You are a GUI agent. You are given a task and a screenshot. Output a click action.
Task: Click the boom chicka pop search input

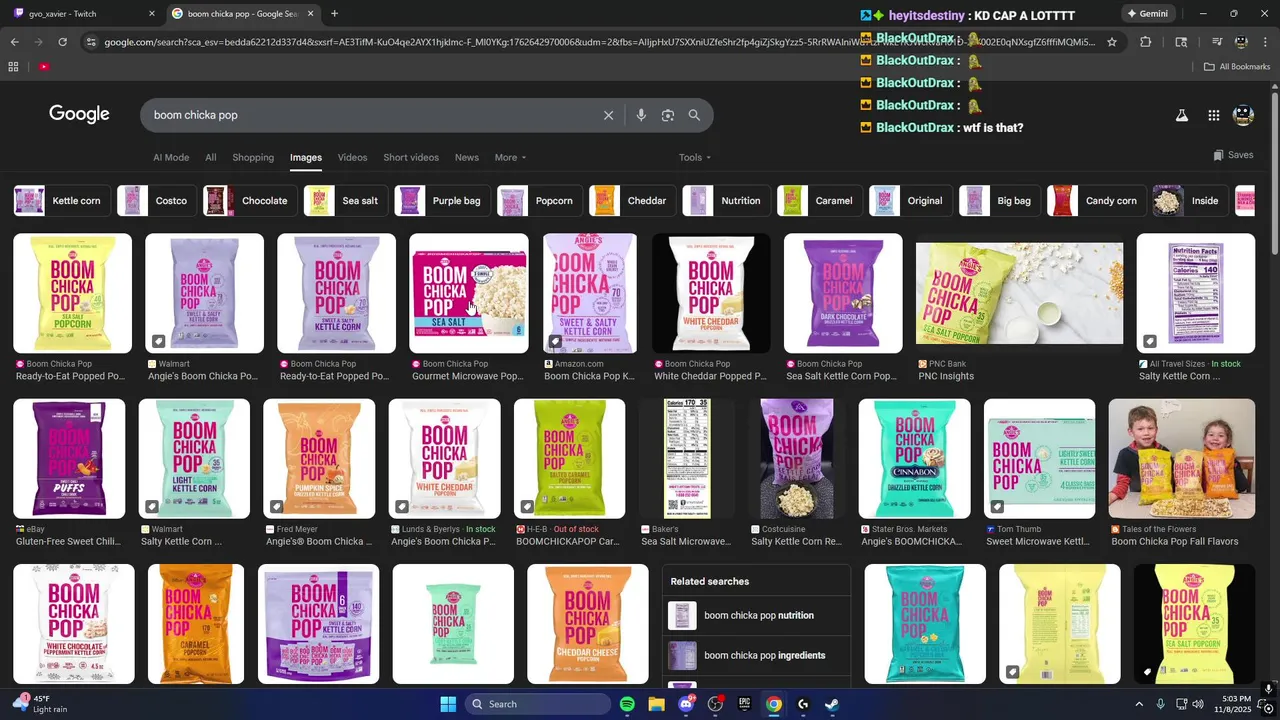coord(370,115)
